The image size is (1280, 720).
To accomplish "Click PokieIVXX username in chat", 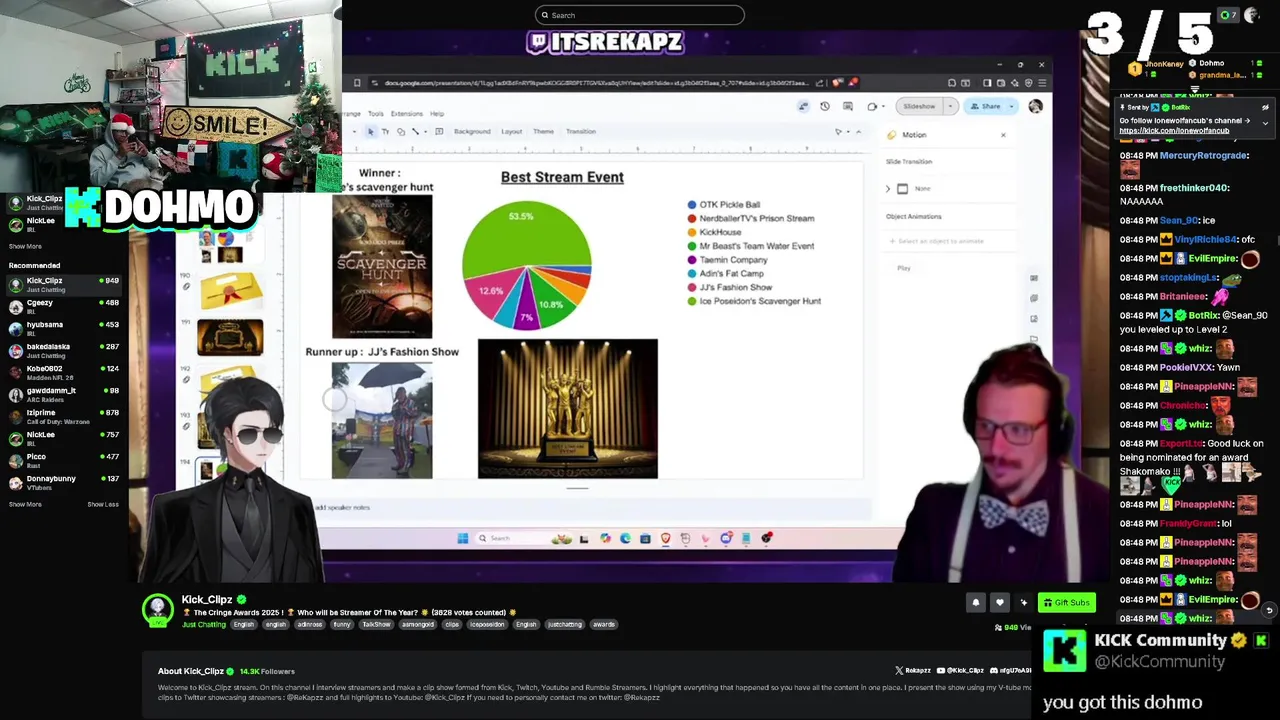I will click(1186, 368).
